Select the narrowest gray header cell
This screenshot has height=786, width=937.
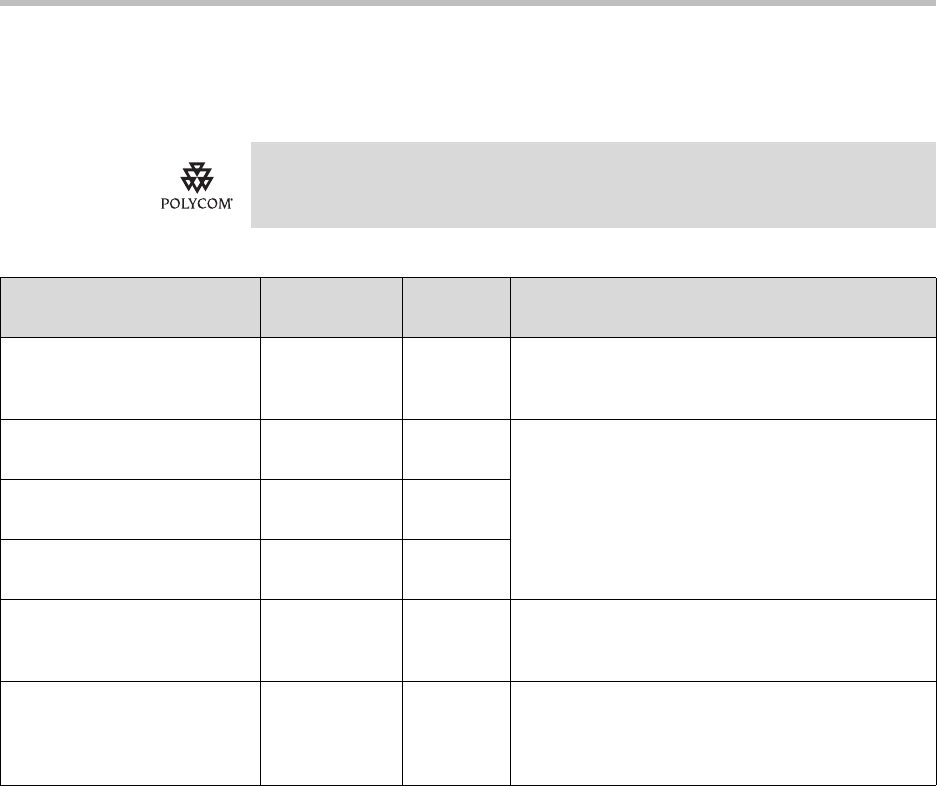457,307
